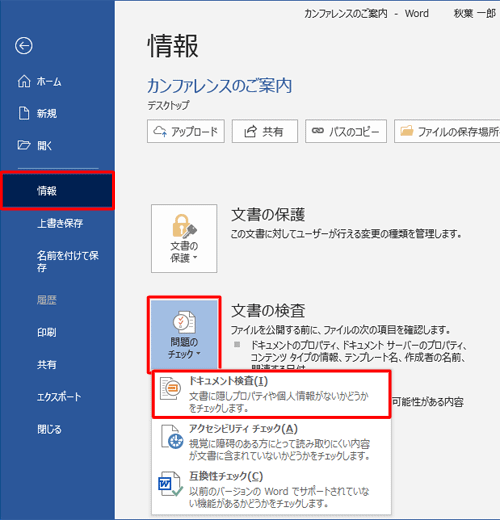Click 上書き保存 in the sidebar
Screen dimensions: 500x520
57,223
